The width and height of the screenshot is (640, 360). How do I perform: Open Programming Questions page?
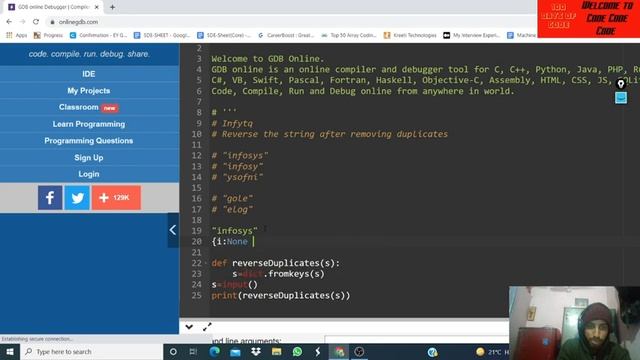pos(89,141)
